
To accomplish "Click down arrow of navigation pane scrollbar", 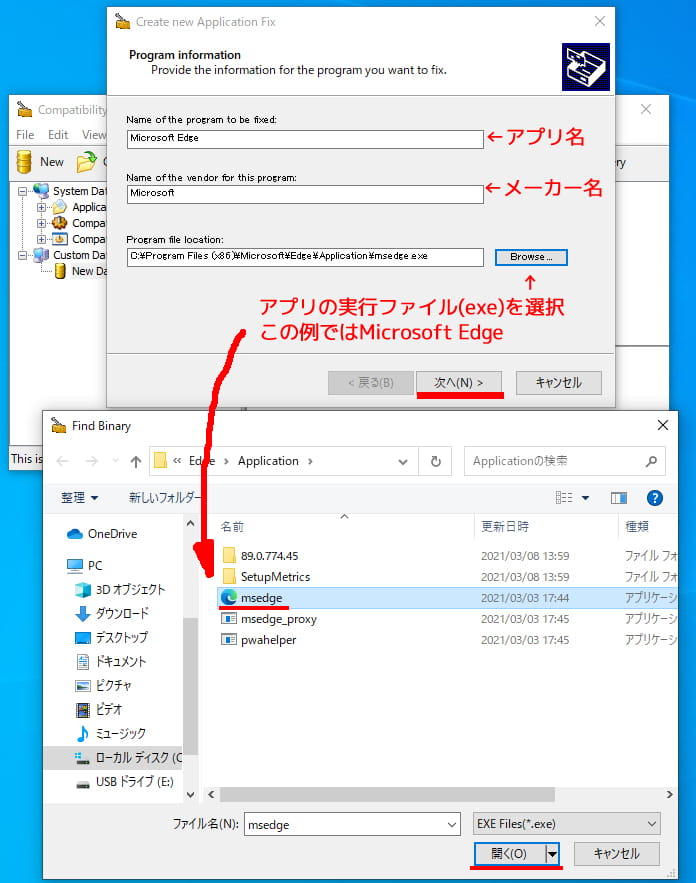I will tap(190, 795).
